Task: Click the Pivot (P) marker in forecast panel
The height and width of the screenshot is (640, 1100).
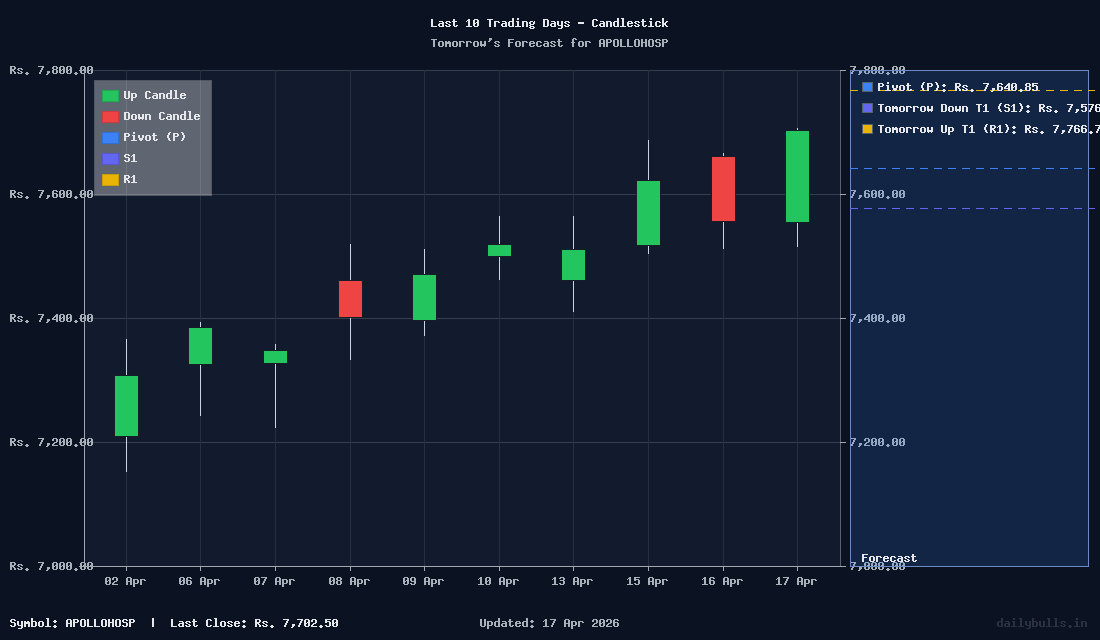Action: tap(866, 87)
